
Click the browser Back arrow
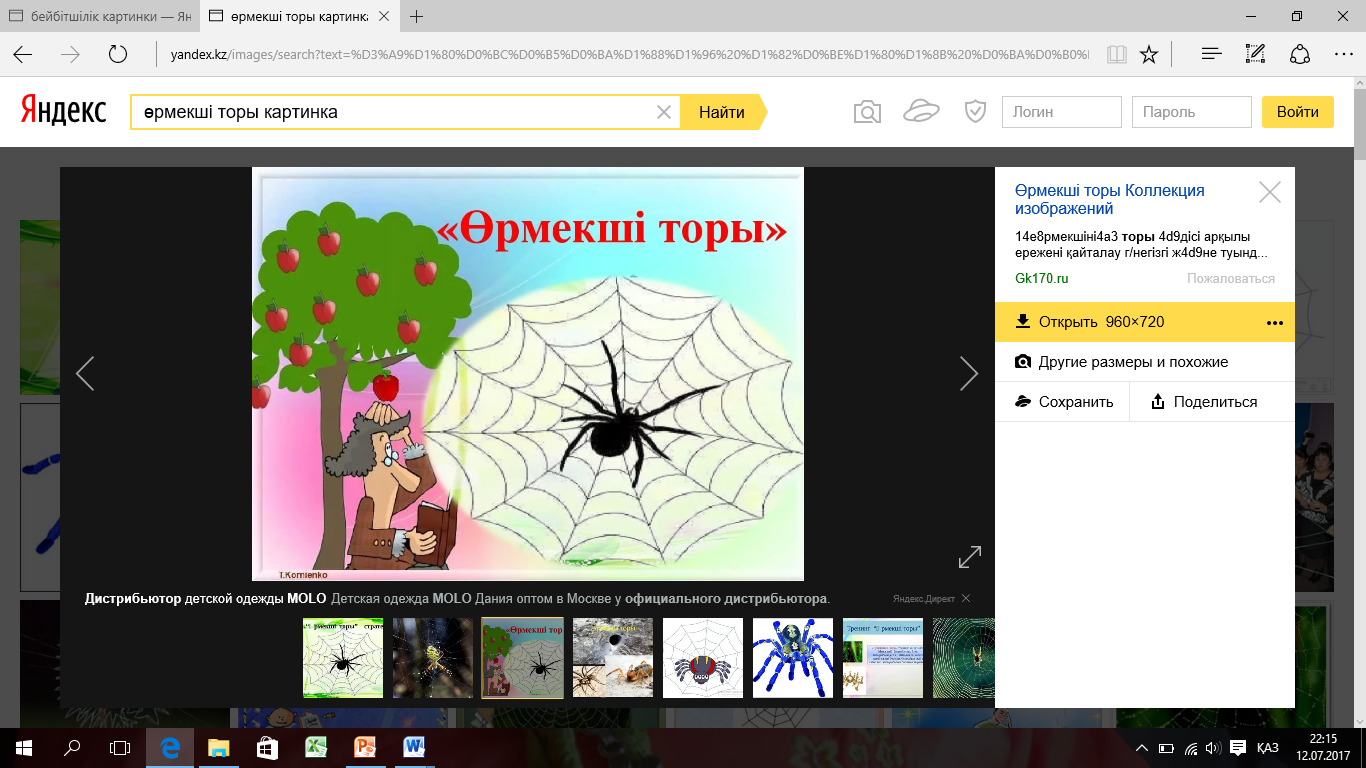(x=22, y=54)
